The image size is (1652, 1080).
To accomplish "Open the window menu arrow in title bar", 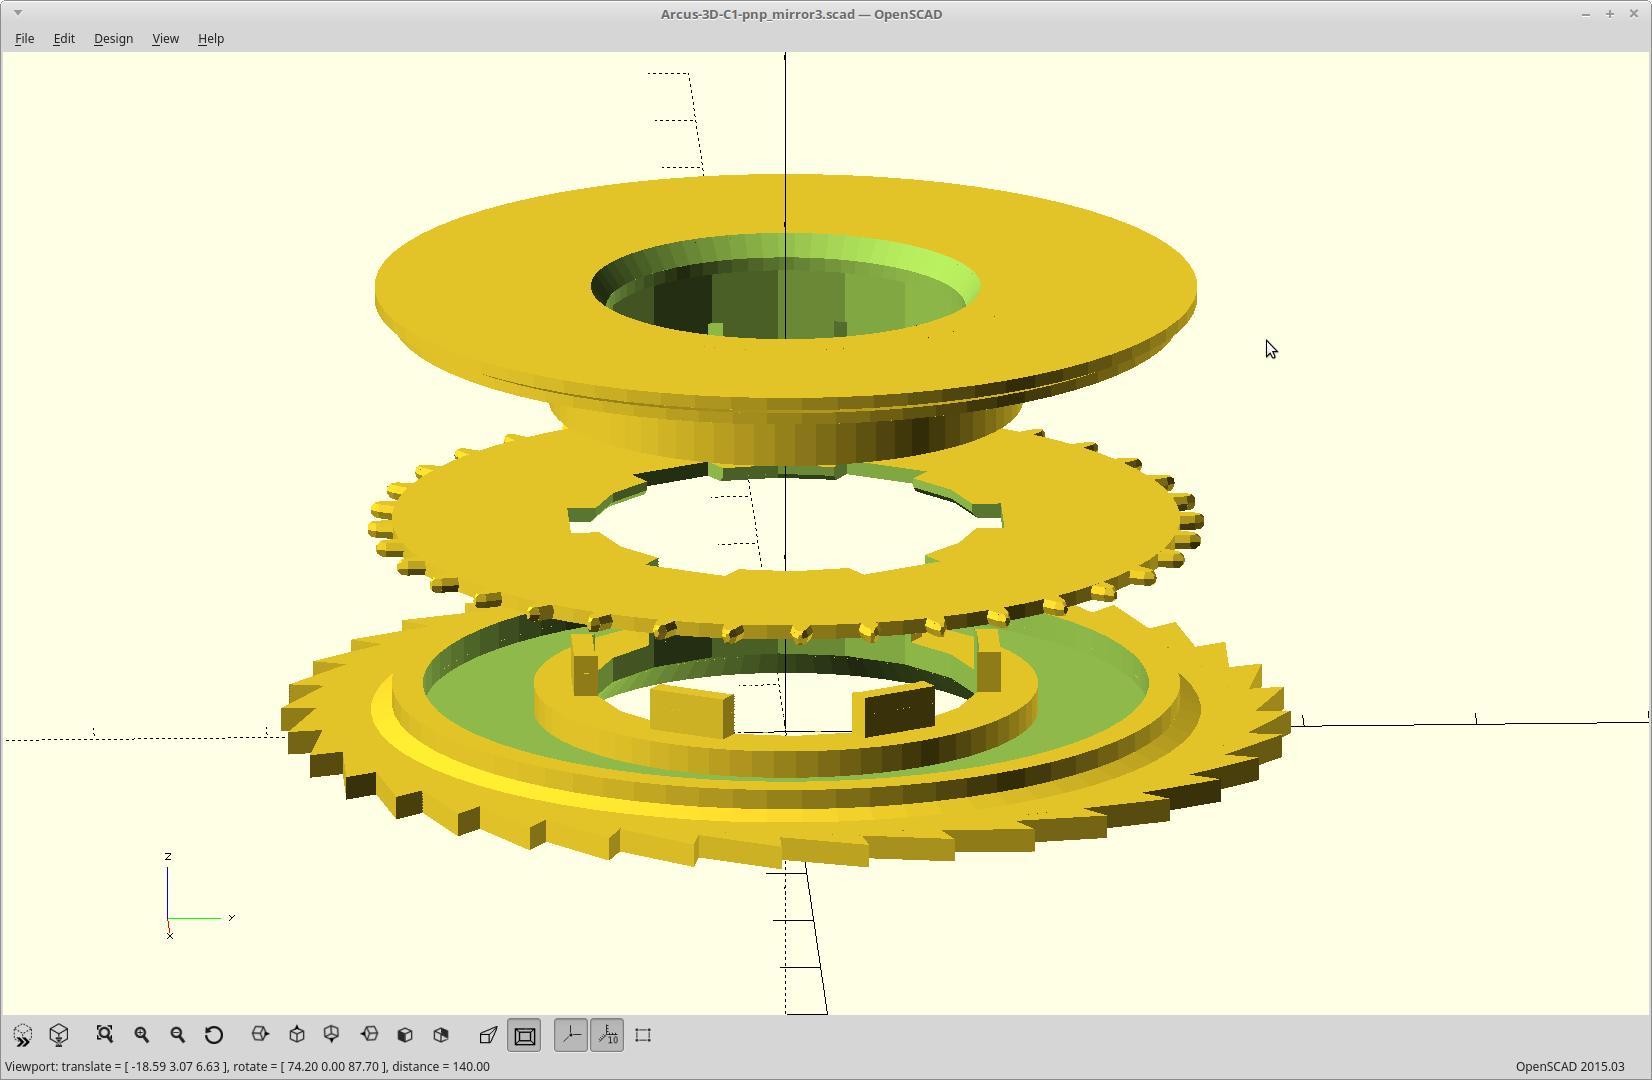I will click(18, 13).
